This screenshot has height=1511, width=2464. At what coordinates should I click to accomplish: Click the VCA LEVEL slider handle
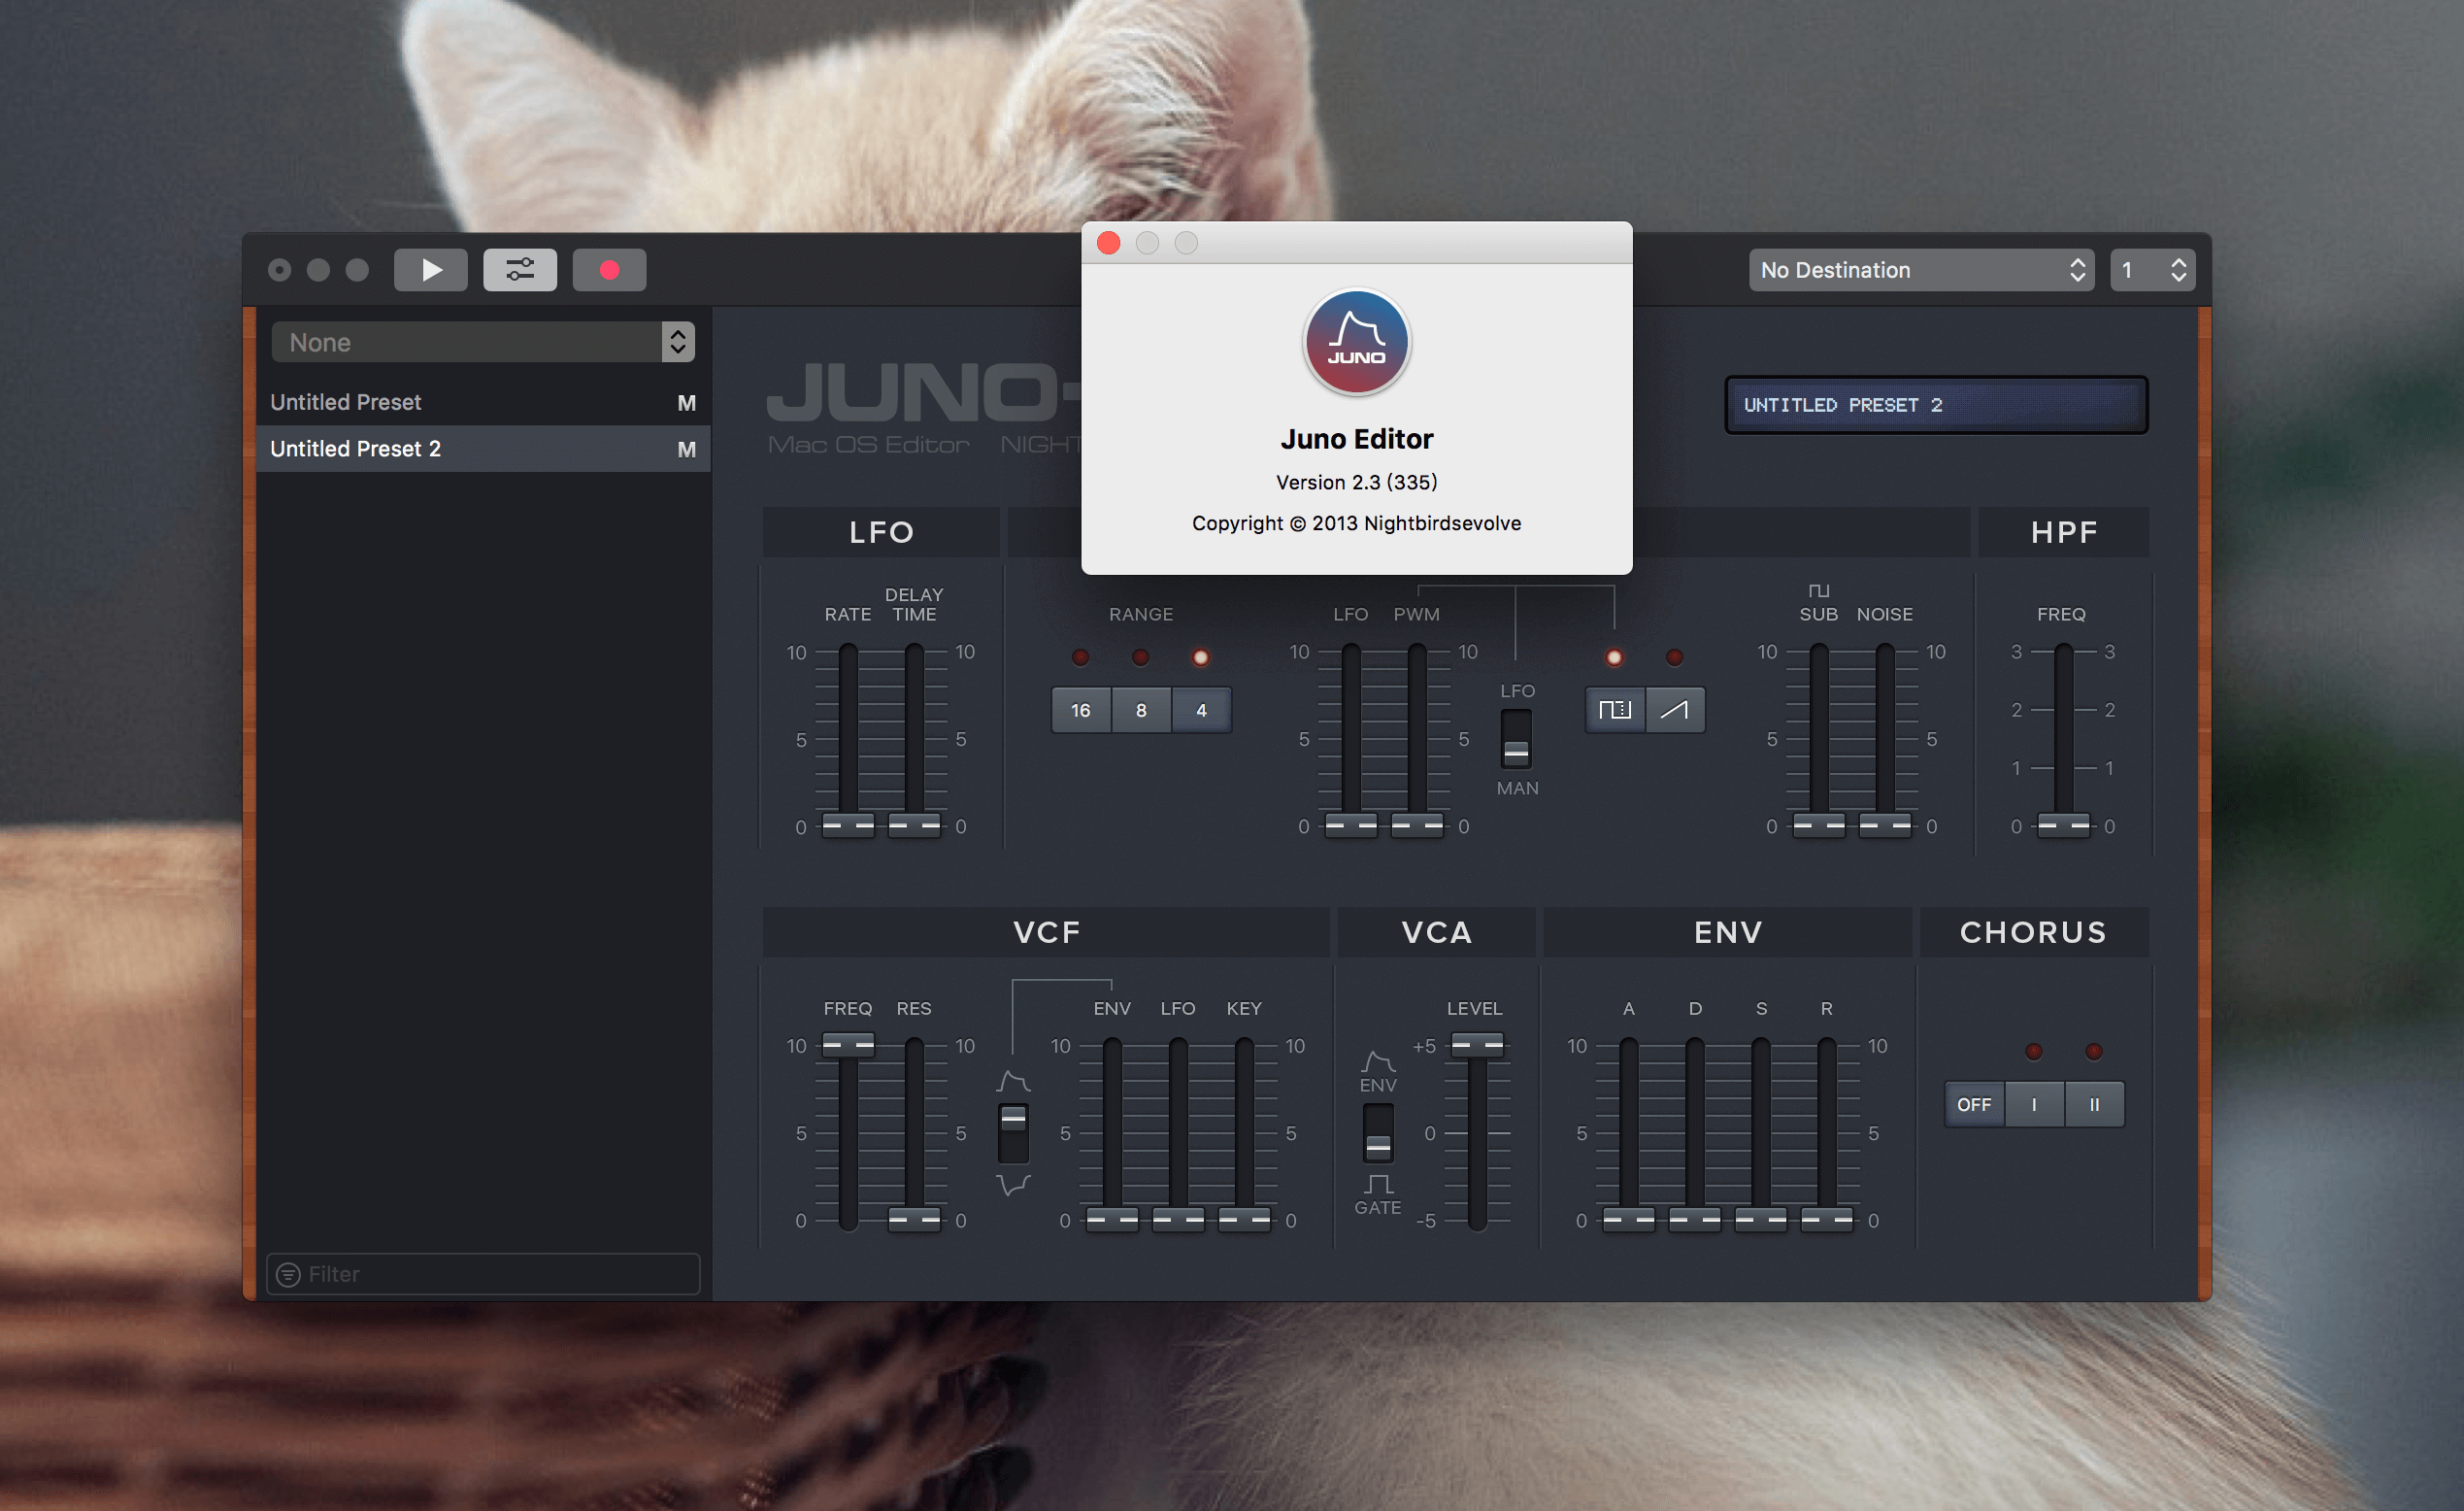(1477, 1045)
